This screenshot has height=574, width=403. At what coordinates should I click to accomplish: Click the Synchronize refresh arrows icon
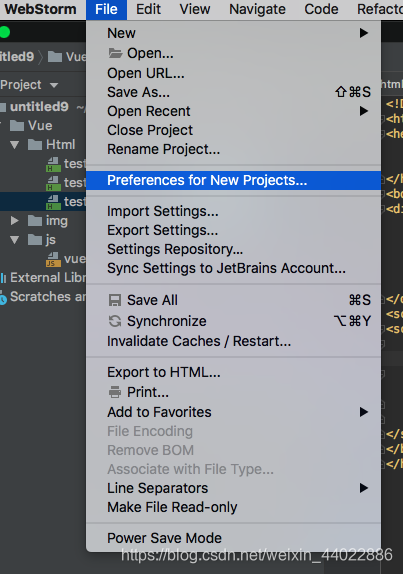click(x=115, y=321)
